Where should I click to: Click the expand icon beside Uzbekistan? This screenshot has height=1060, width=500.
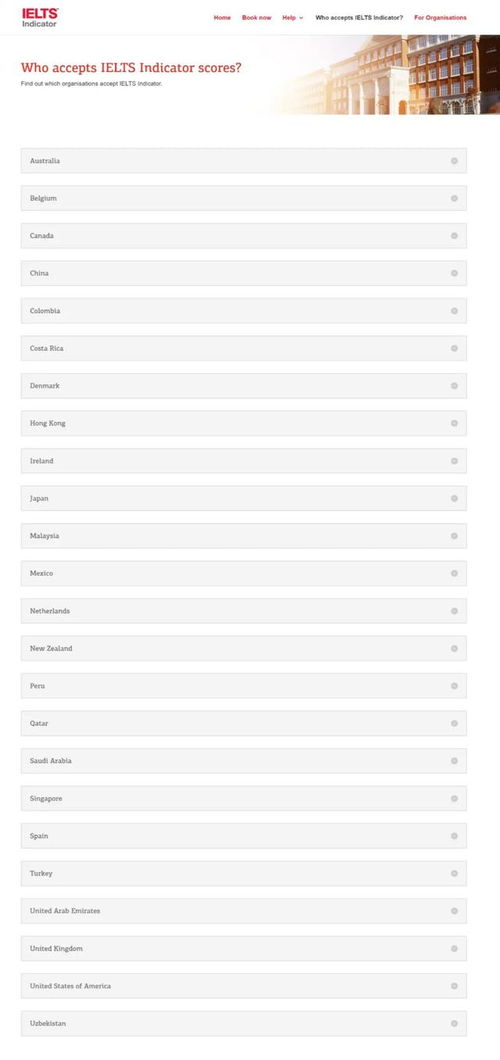pos(454,1023)
